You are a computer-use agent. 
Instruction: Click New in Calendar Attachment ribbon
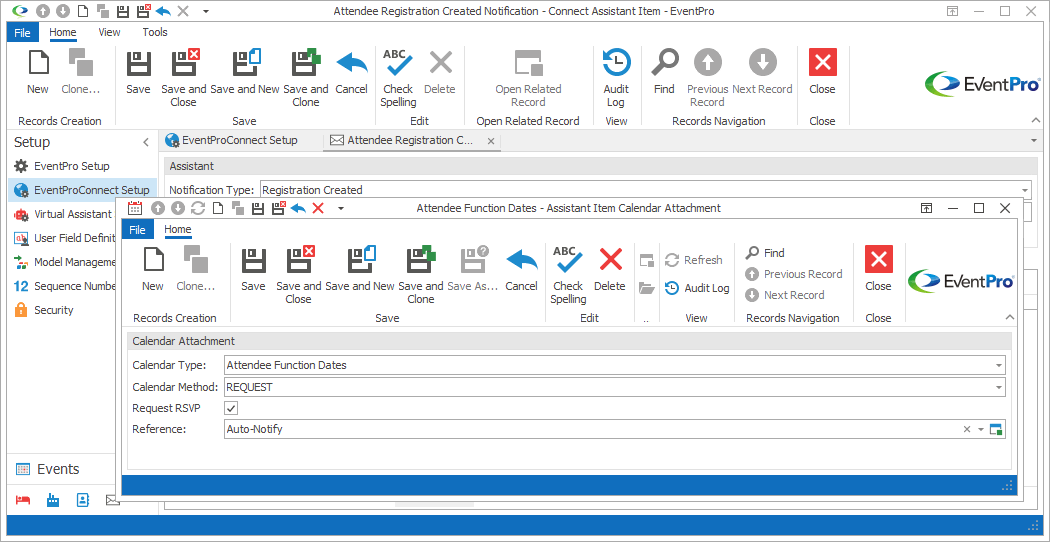[153, 269]
